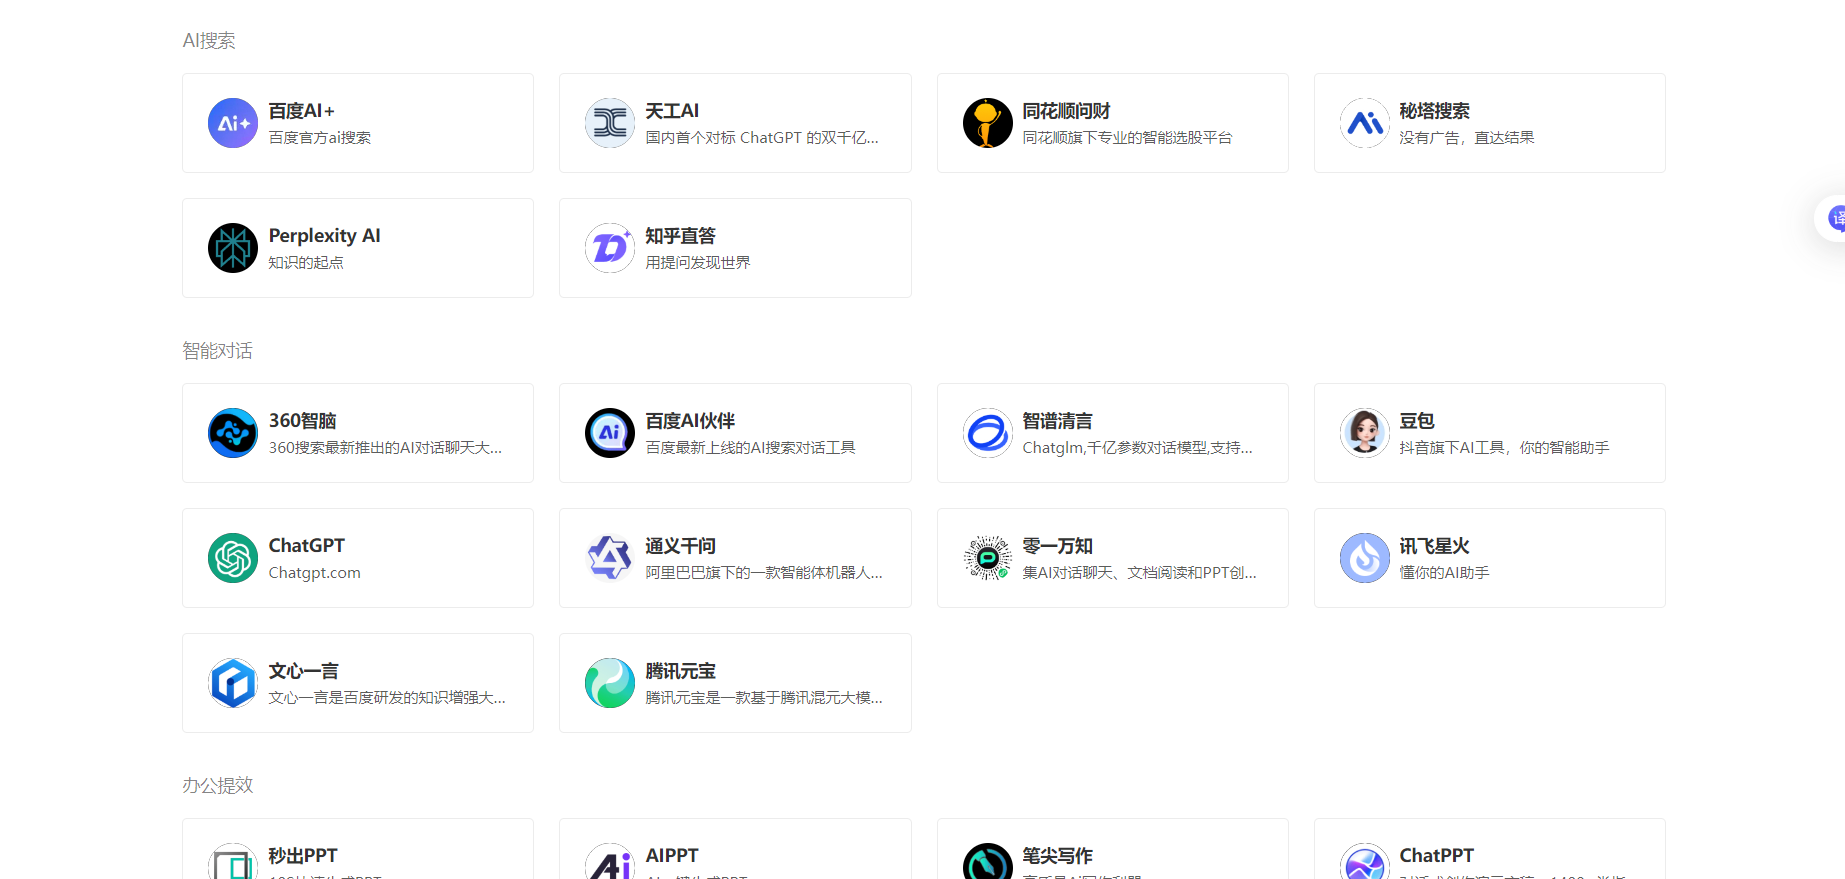Click the ChatGPT logo icon
The image size is (1845, 879).
[233, 558]
